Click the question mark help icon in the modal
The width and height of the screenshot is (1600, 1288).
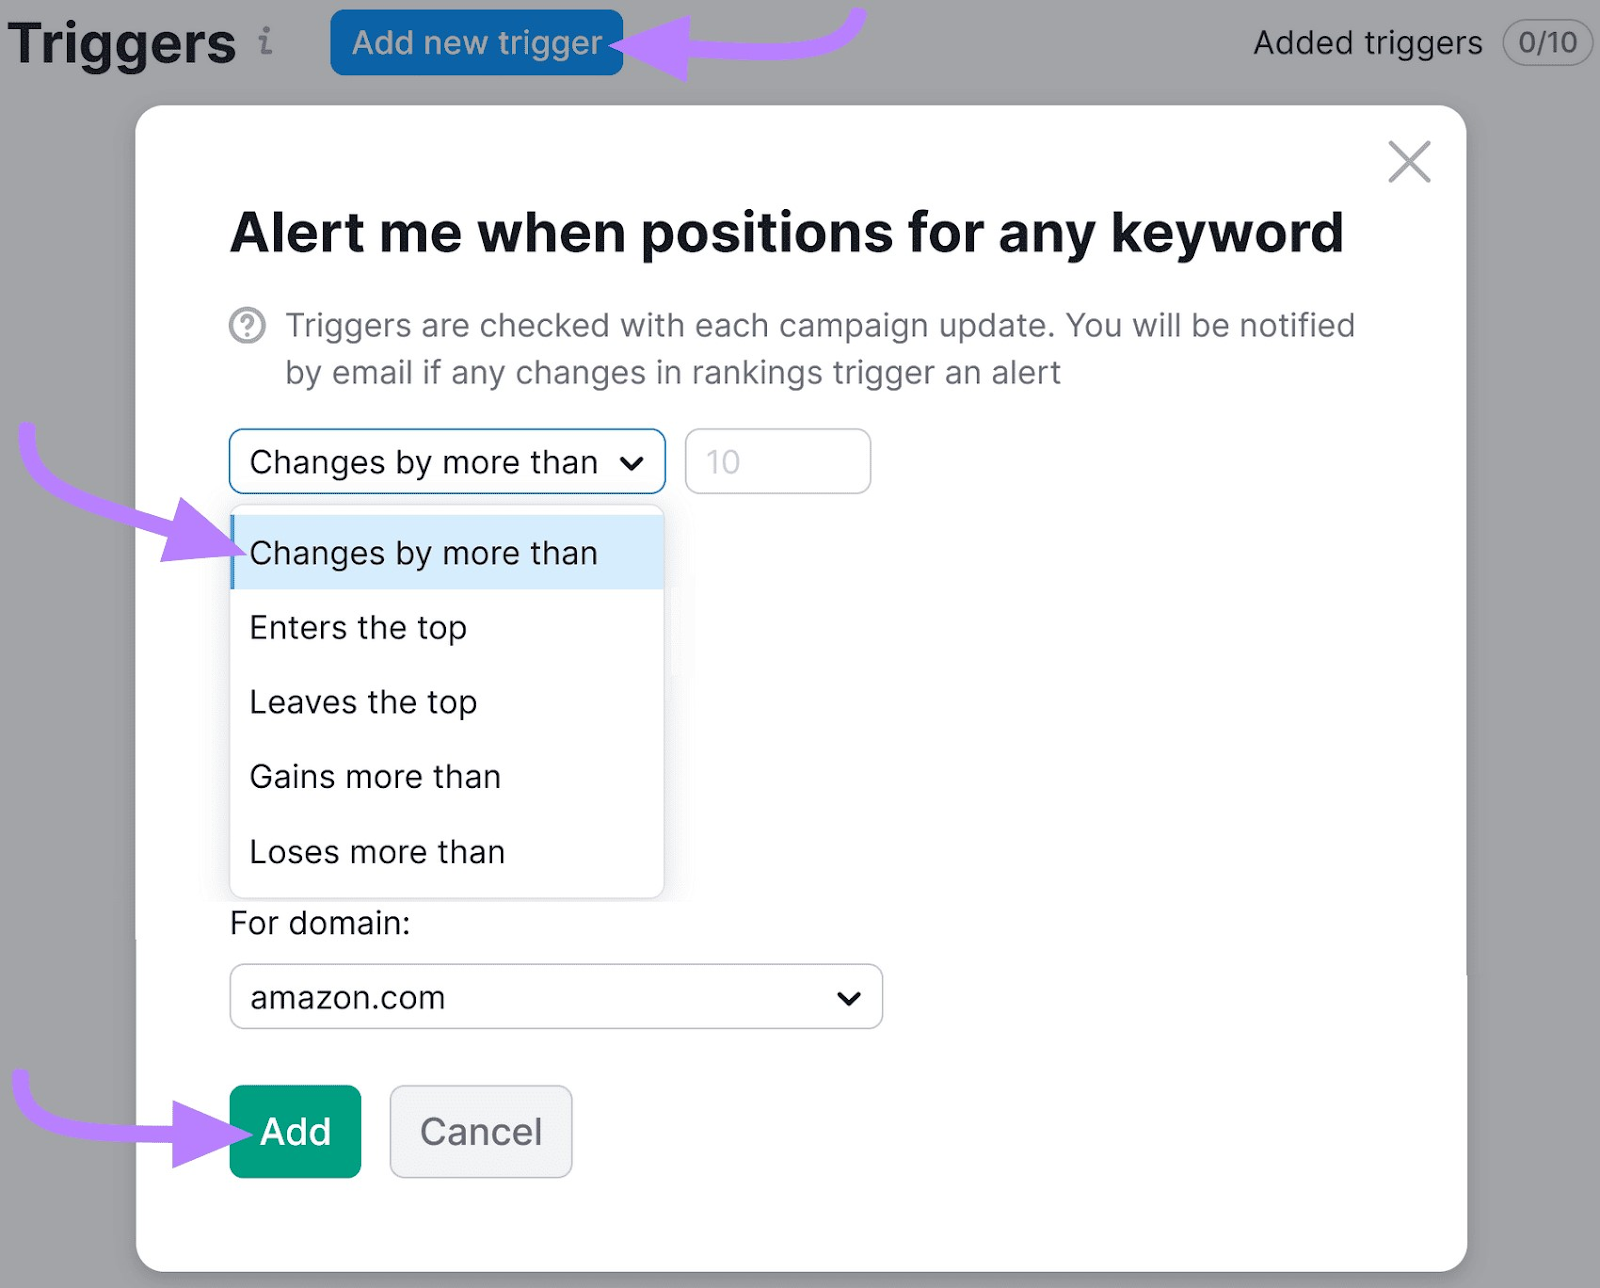click(248, 326)
